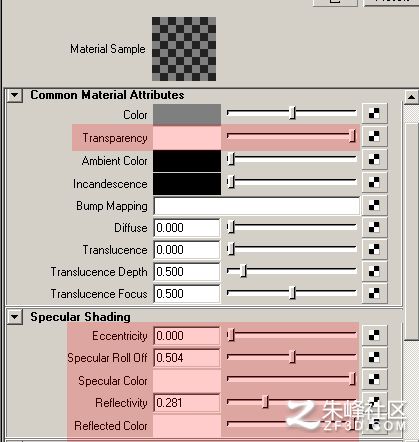Click the Diffuse value field

(187, 228)
